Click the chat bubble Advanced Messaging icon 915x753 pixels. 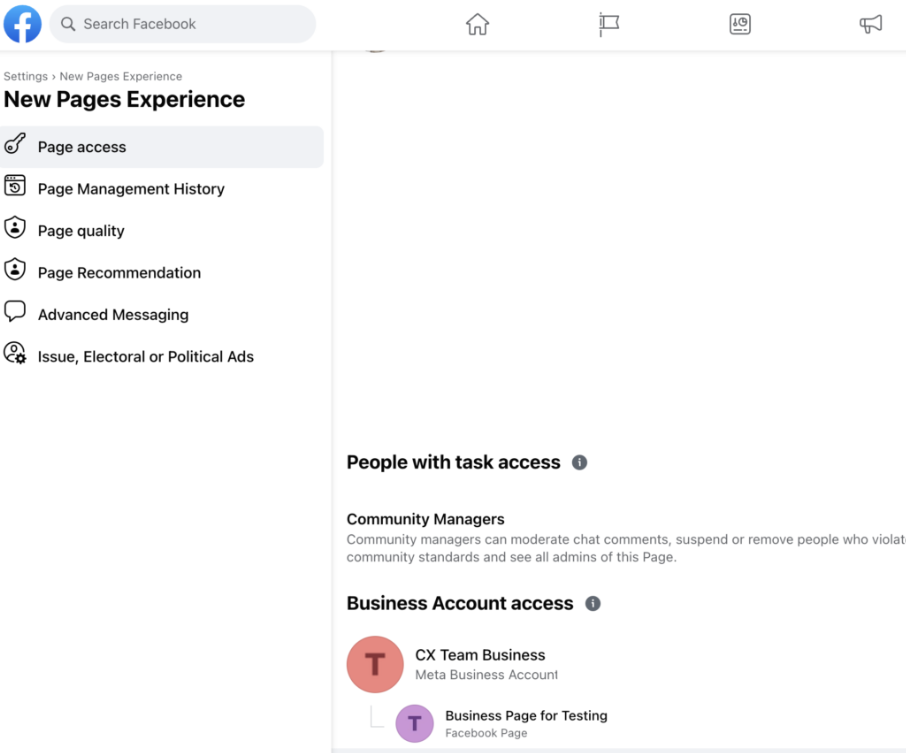[x=15, y=312]
